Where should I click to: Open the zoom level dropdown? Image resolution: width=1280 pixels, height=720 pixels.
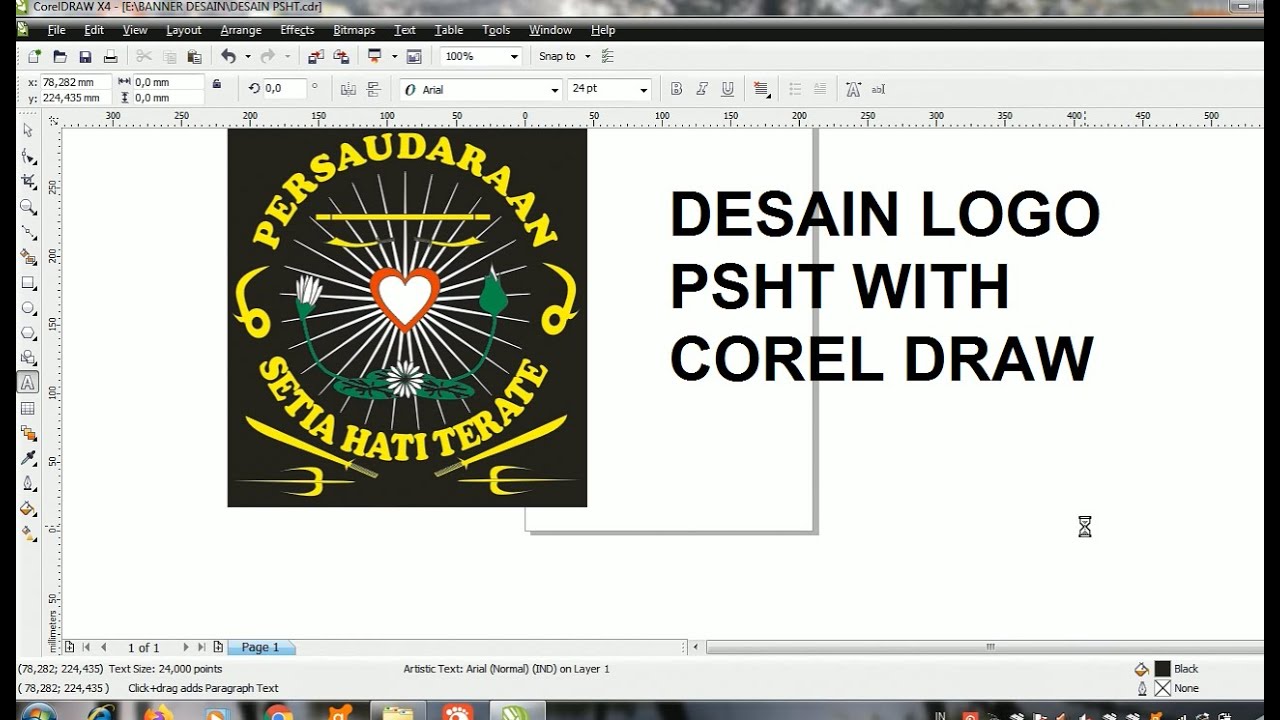pyautogui.click(x=514, y=57)
